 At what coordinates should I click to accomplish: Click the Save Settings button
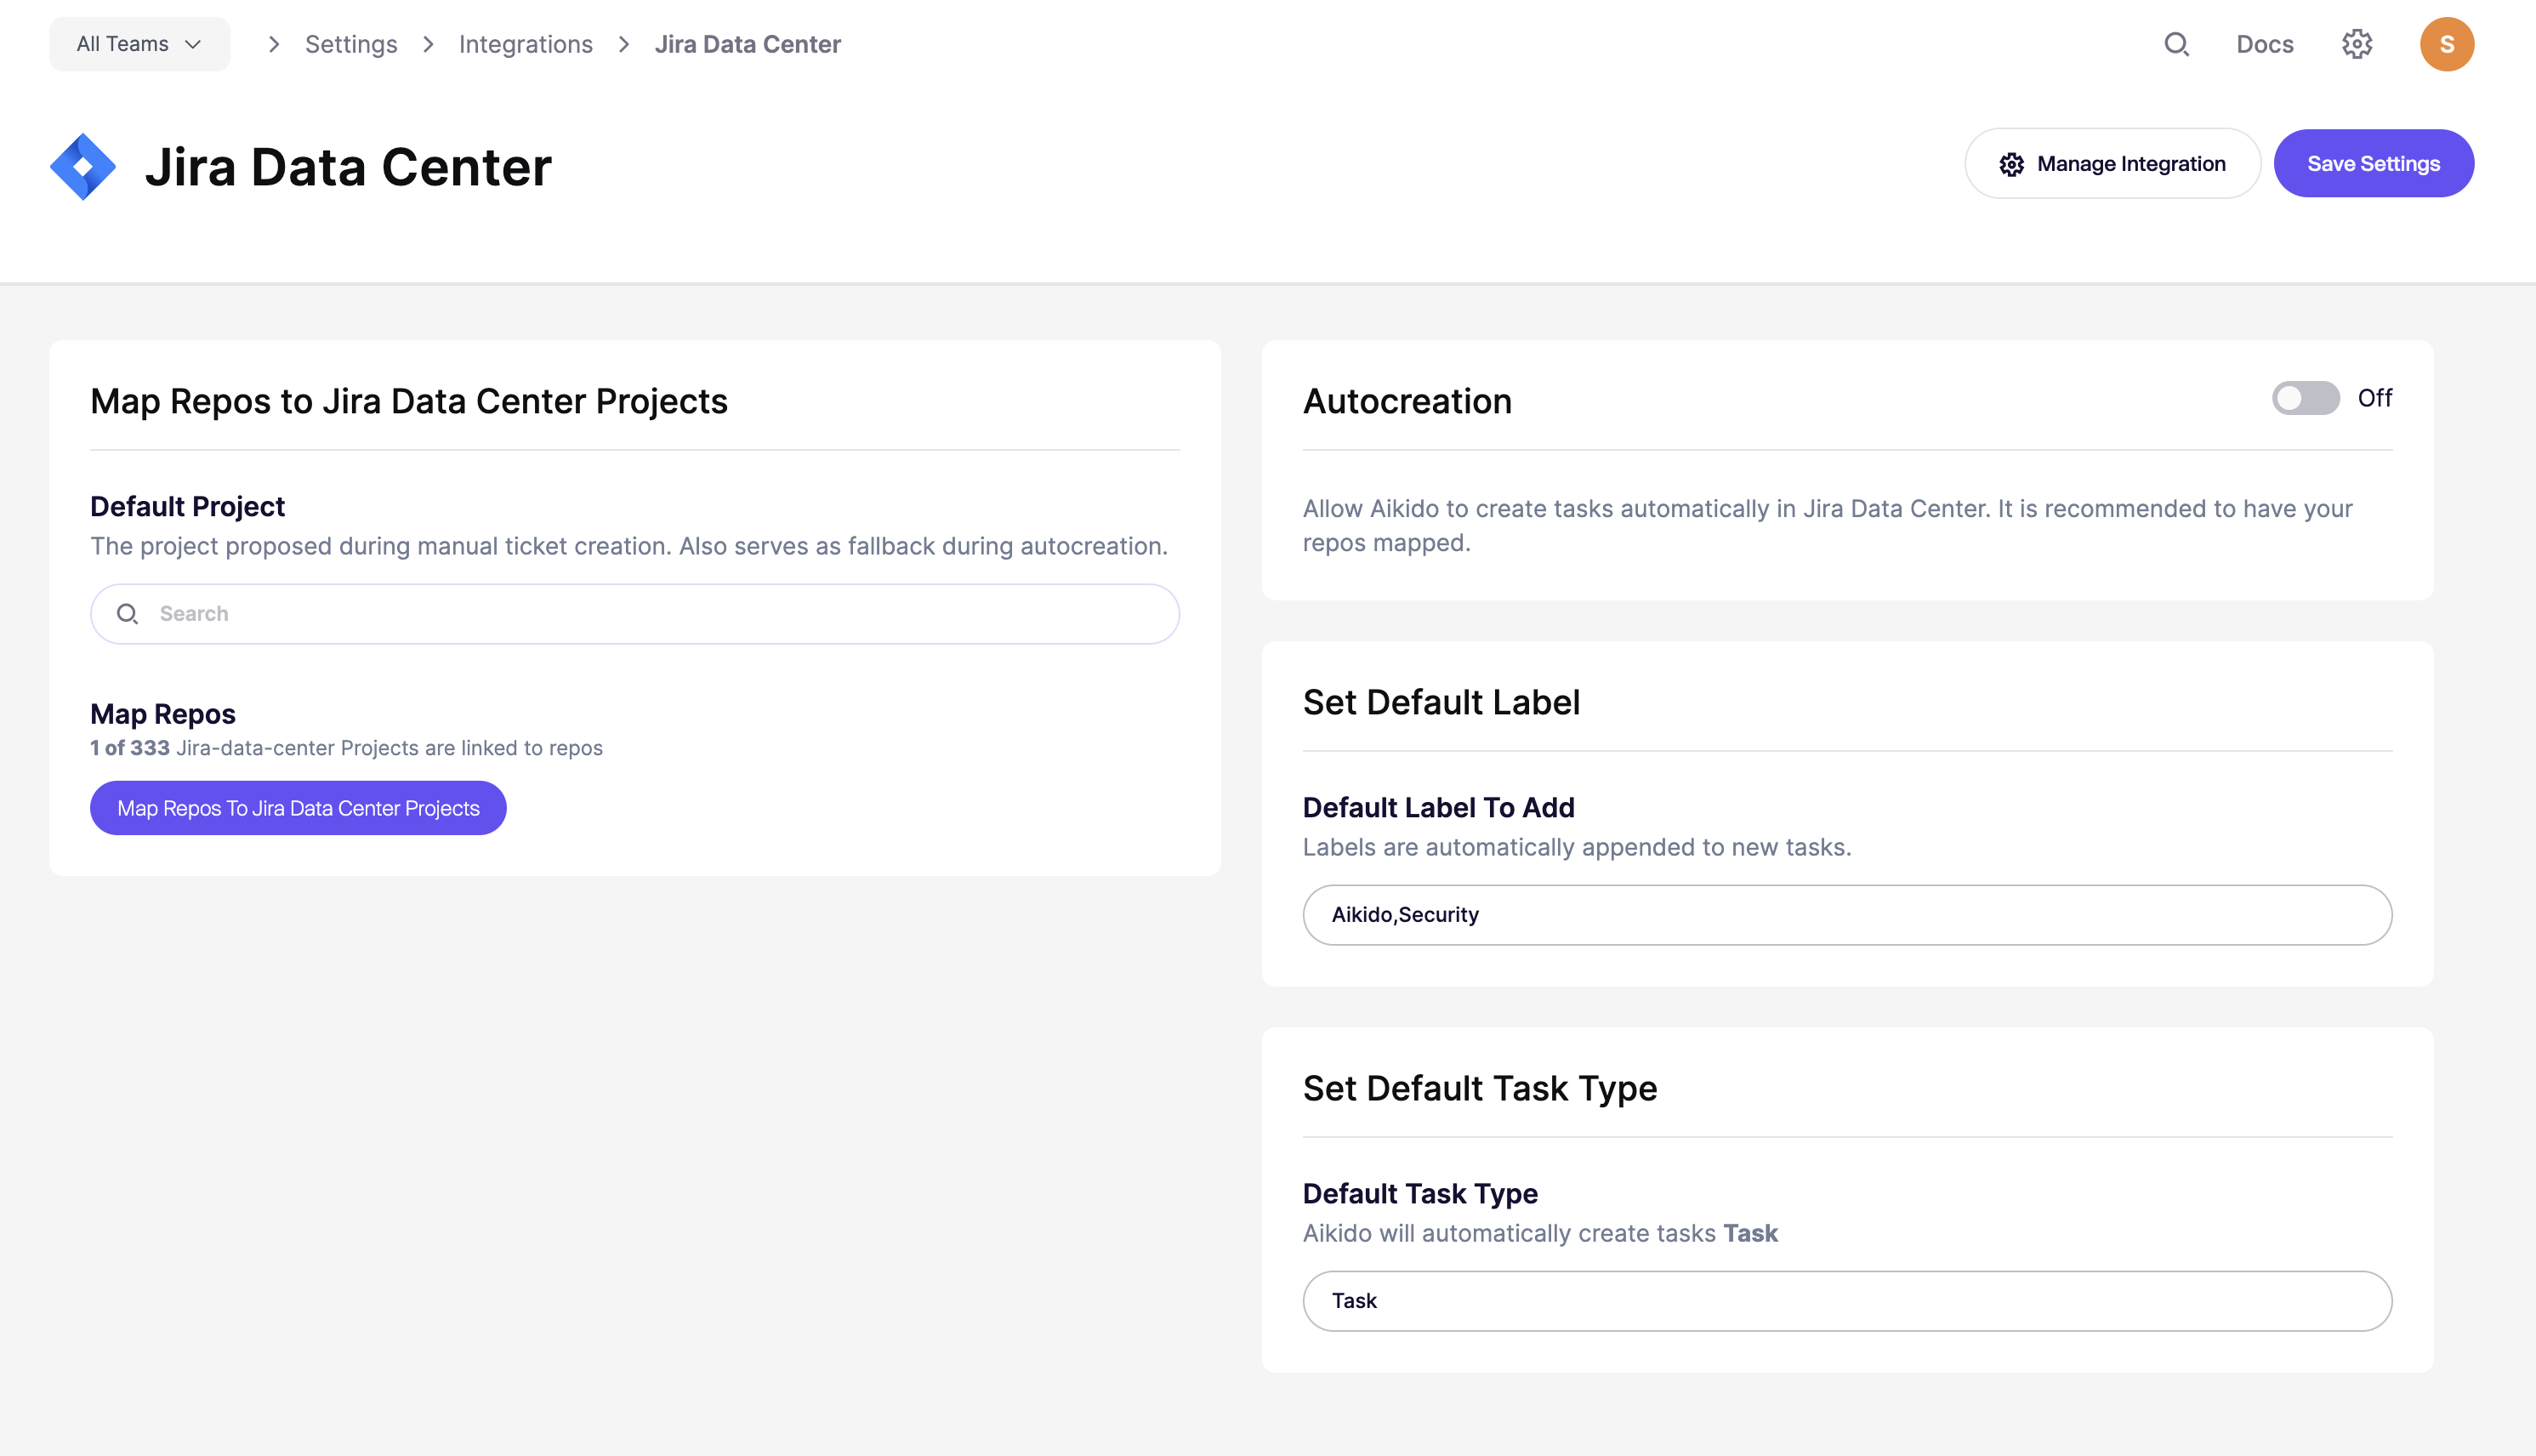tap(2373, 163)
